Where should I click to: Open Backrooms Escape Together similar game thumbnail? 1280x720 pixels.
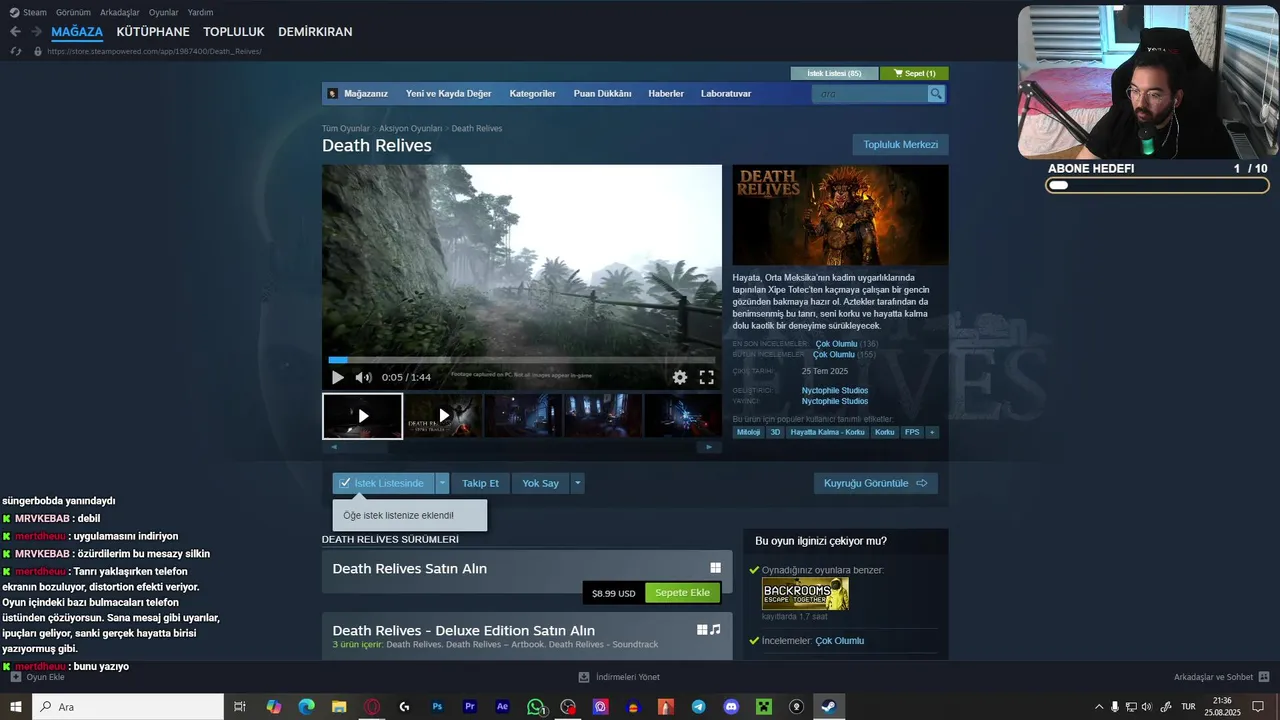pos(805,594)
